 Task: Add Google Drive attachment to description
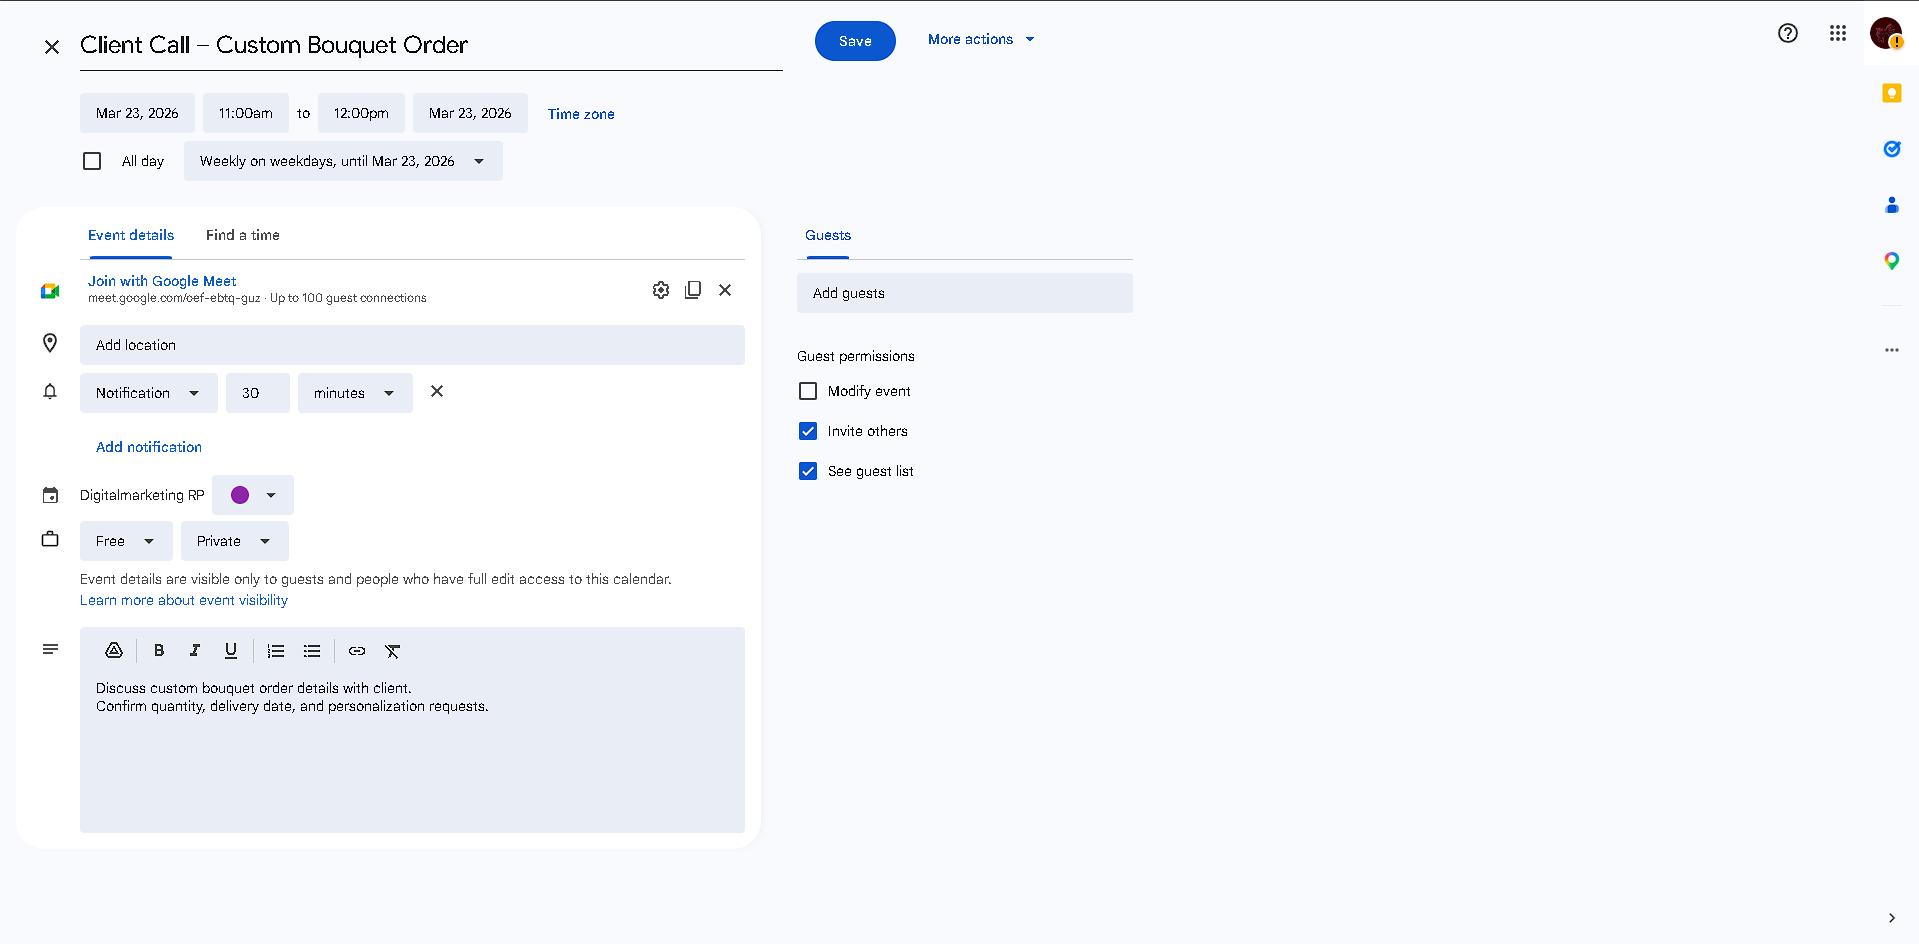pos(114,651)
